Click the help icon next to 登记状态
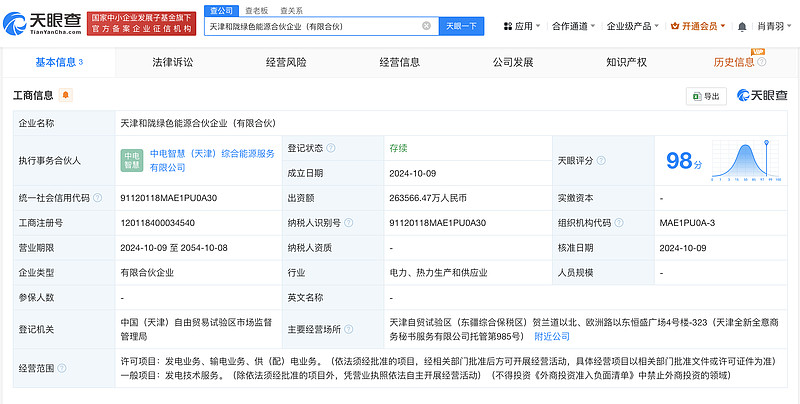 pyautogui.click(x=331, y=148)
